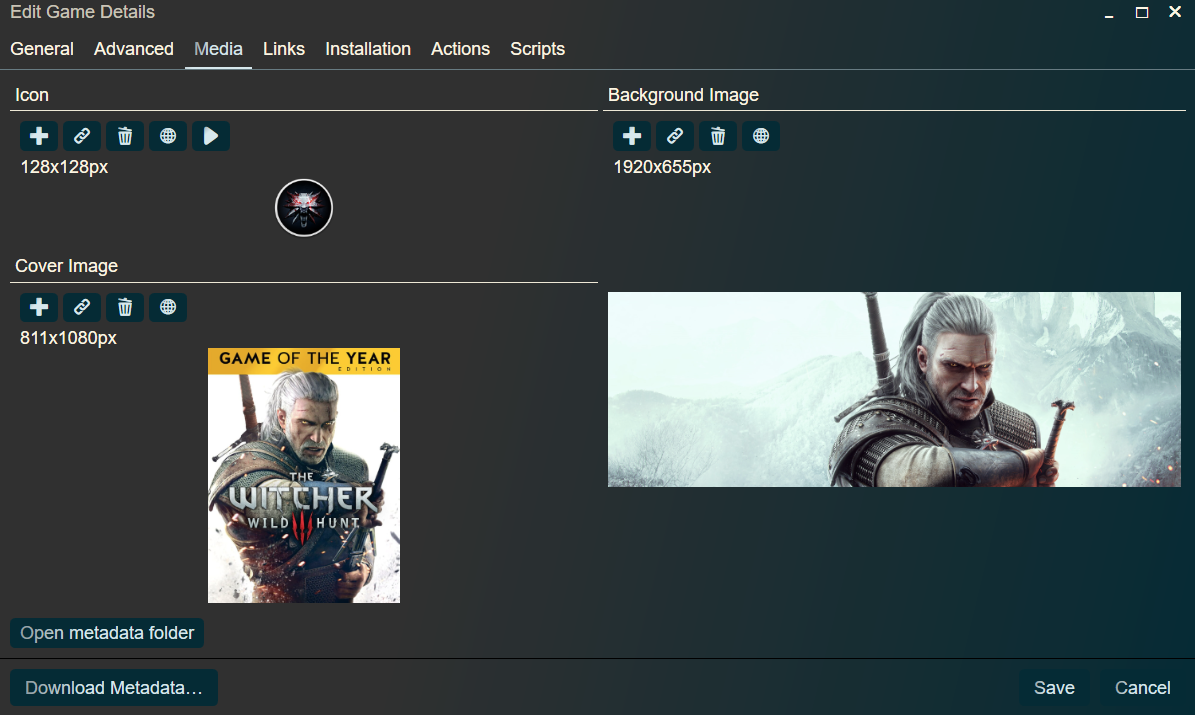
Task: Select the Witcher 3 cover image thumbnail
Action: (303, 475)
